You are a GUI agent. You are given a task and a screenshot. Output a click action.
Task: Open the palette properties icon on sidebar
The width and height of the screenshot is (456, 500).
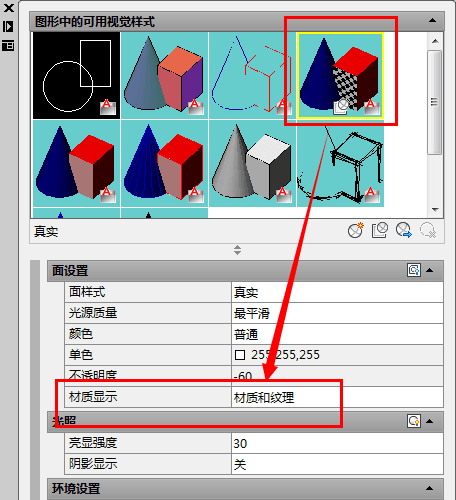(x=8, y=45)
